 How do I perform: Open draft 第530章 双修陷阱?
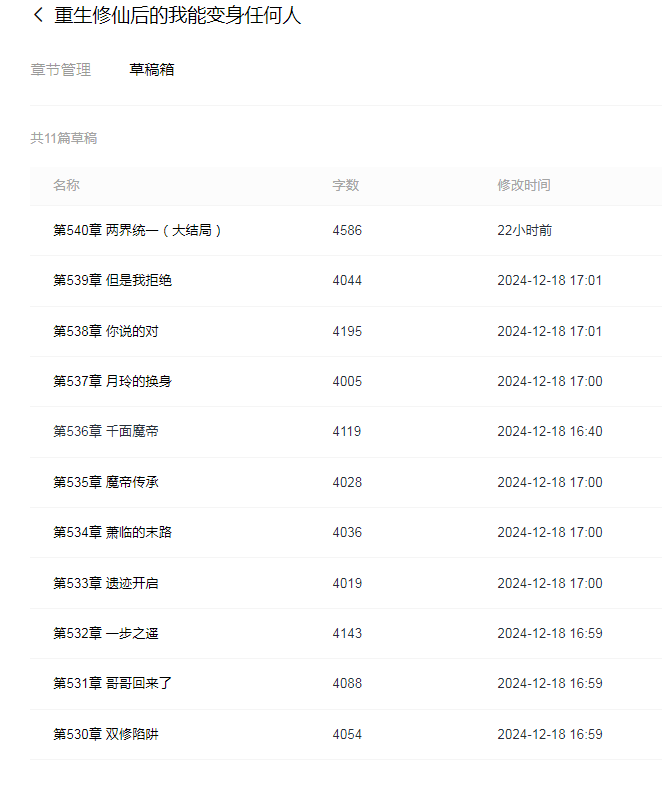pyautogui.click(x=106, y=734)
